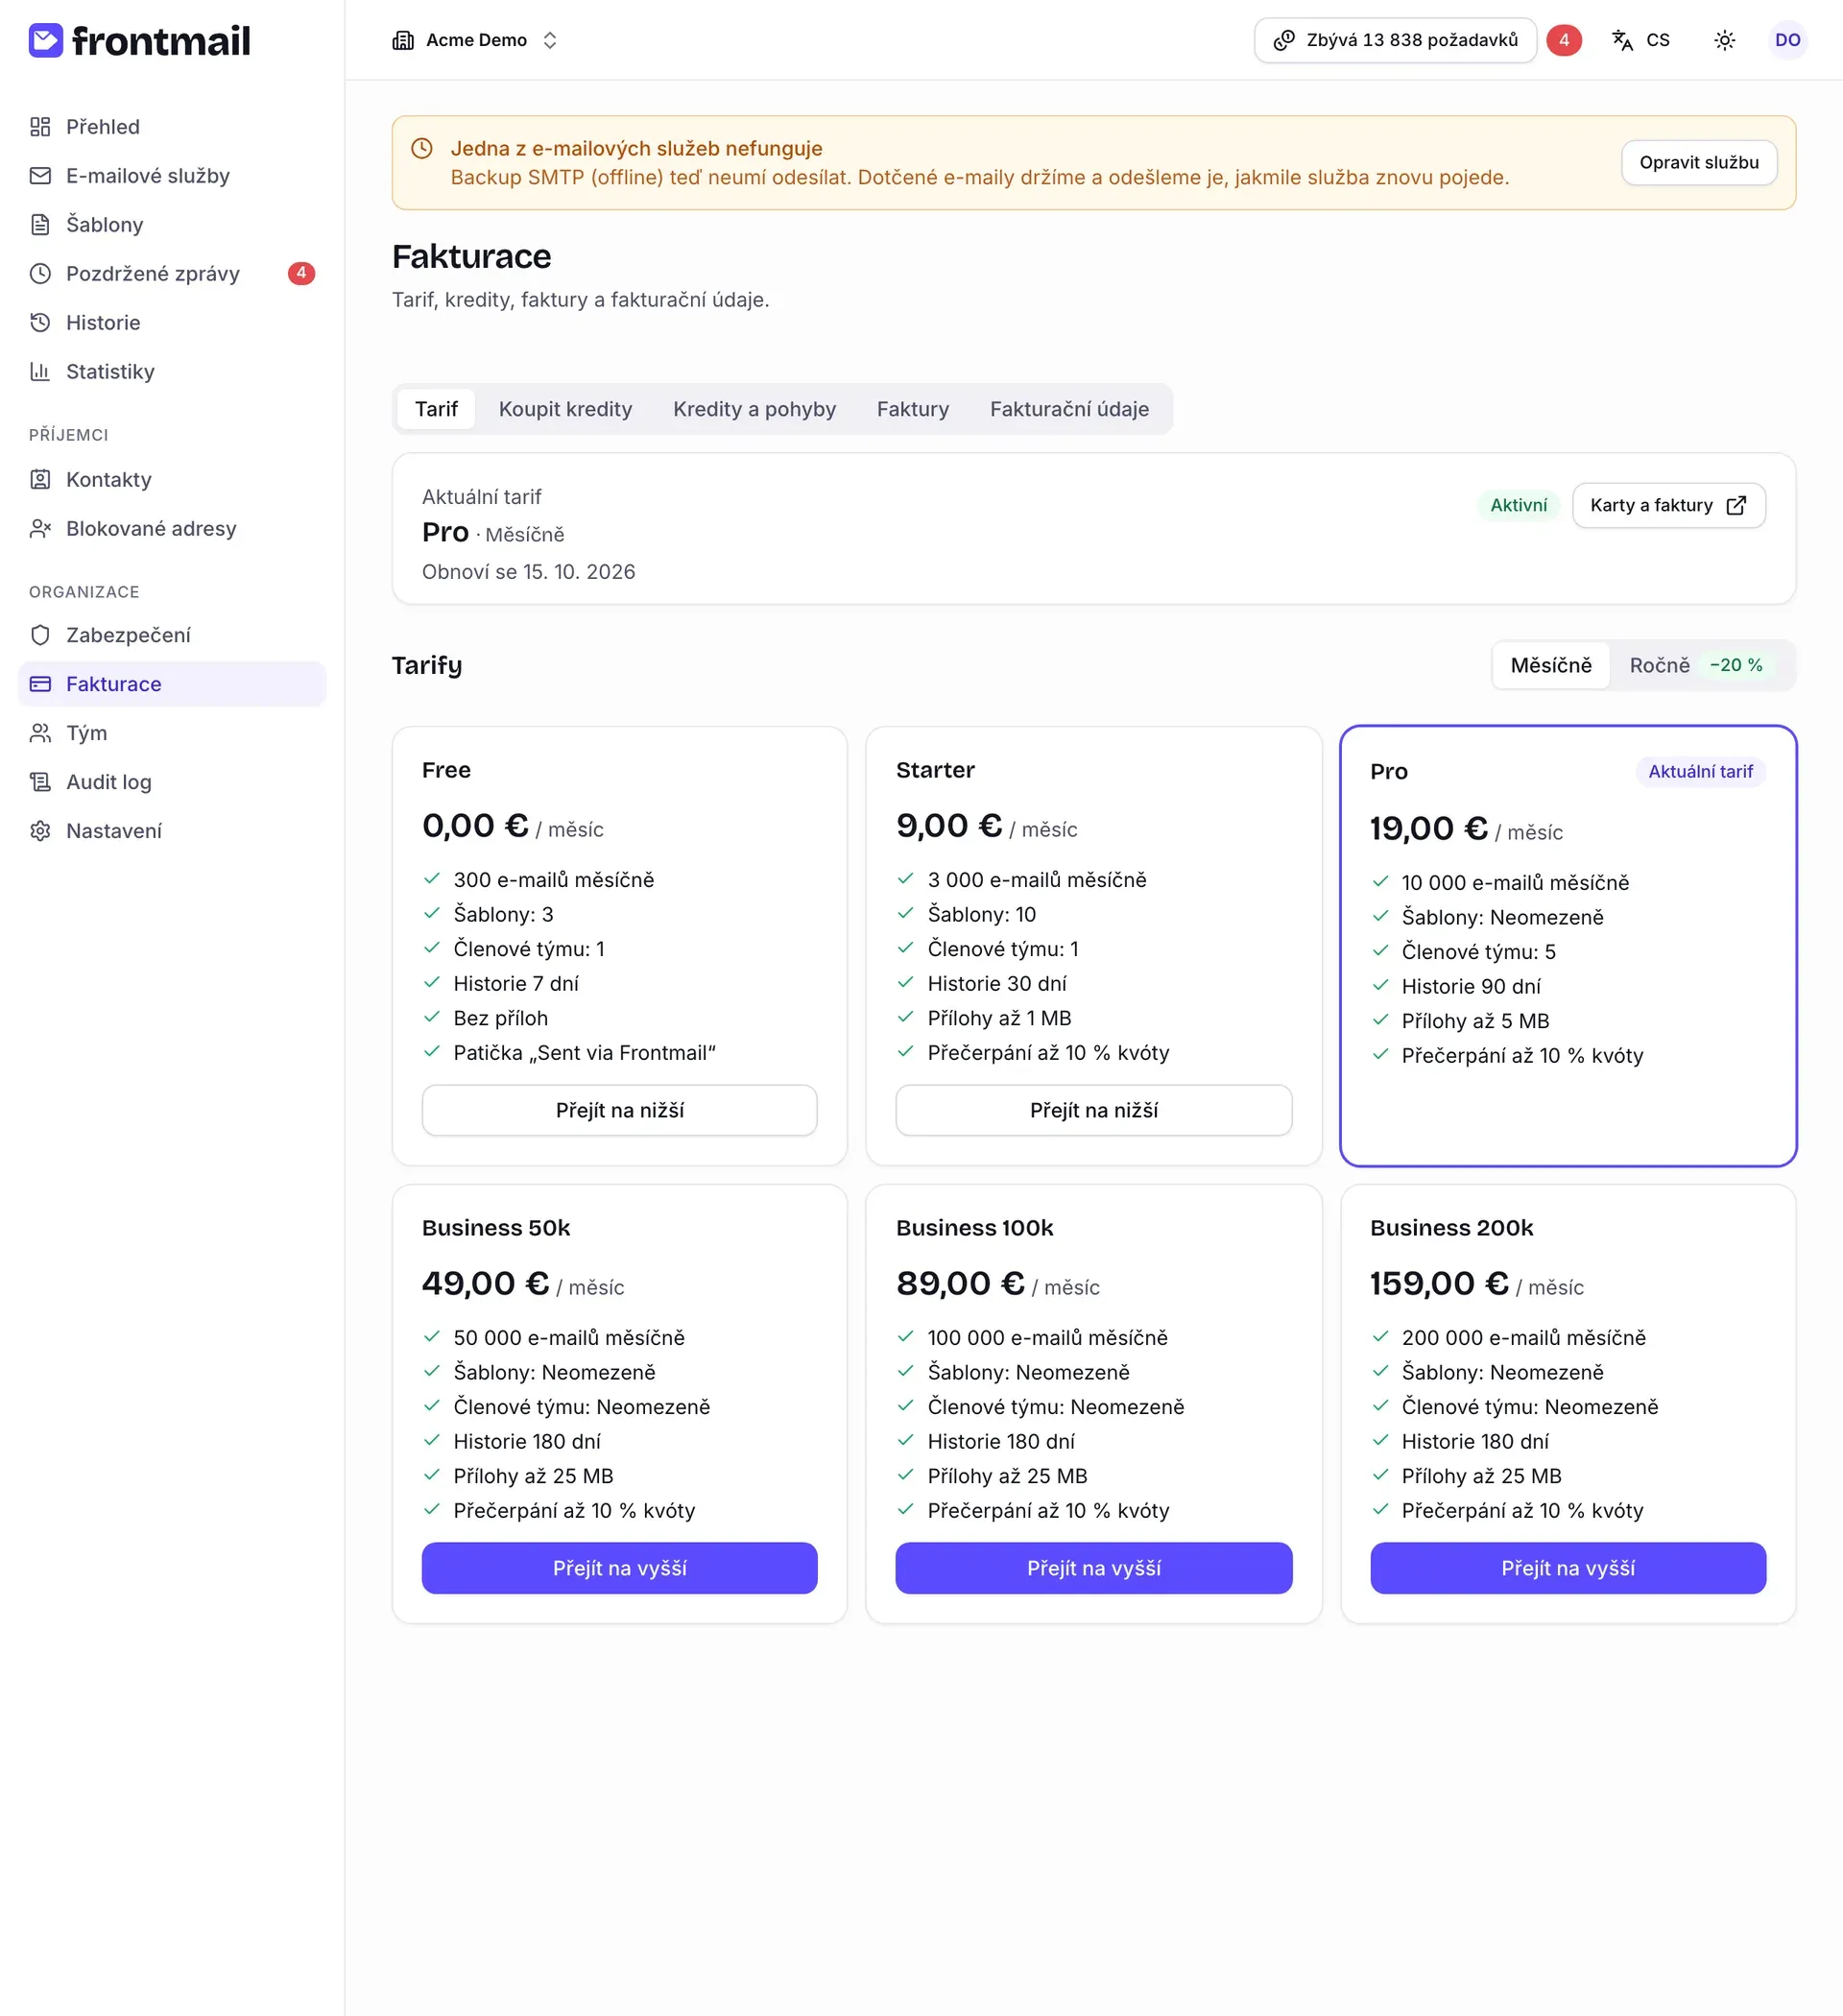The height and width of the screenshot is (2016, 1843).
Task: Upgrade to Business 100k plan
Action: (1093, 1568)
